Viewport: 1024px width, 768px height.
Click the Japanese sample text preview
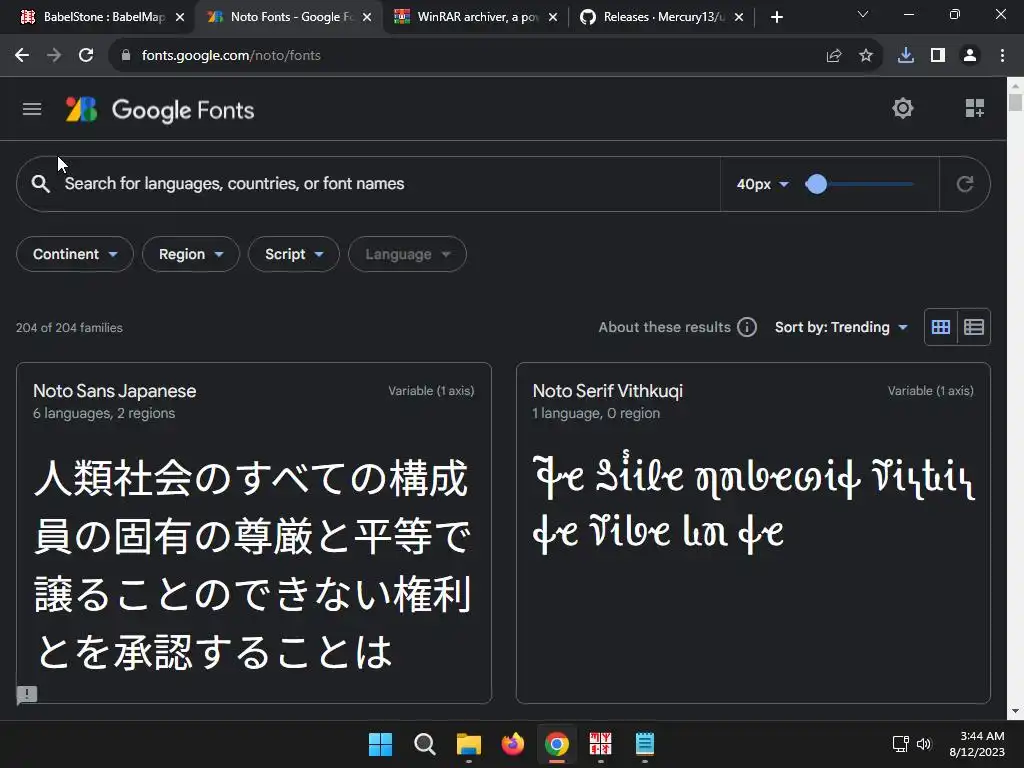click(x=252, y=566)
